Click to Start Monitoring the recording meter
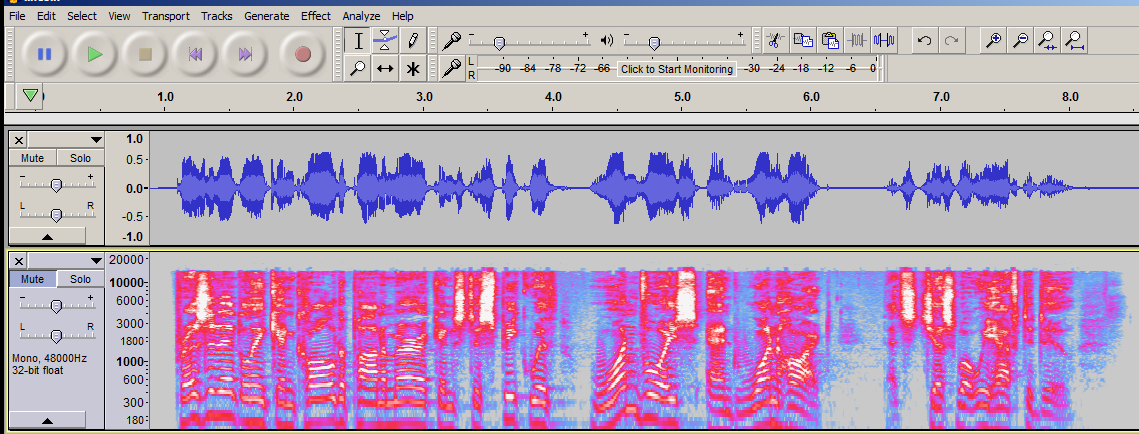The height and width of the screenshot is (434, 1139). (x=676, y=69)
